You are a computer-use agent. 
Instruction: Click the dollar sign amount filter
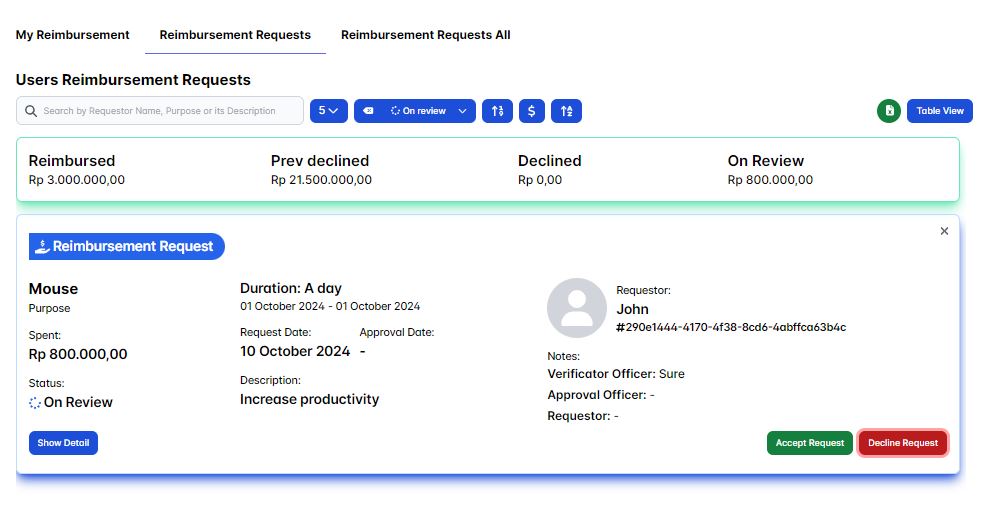click(532, 111)
